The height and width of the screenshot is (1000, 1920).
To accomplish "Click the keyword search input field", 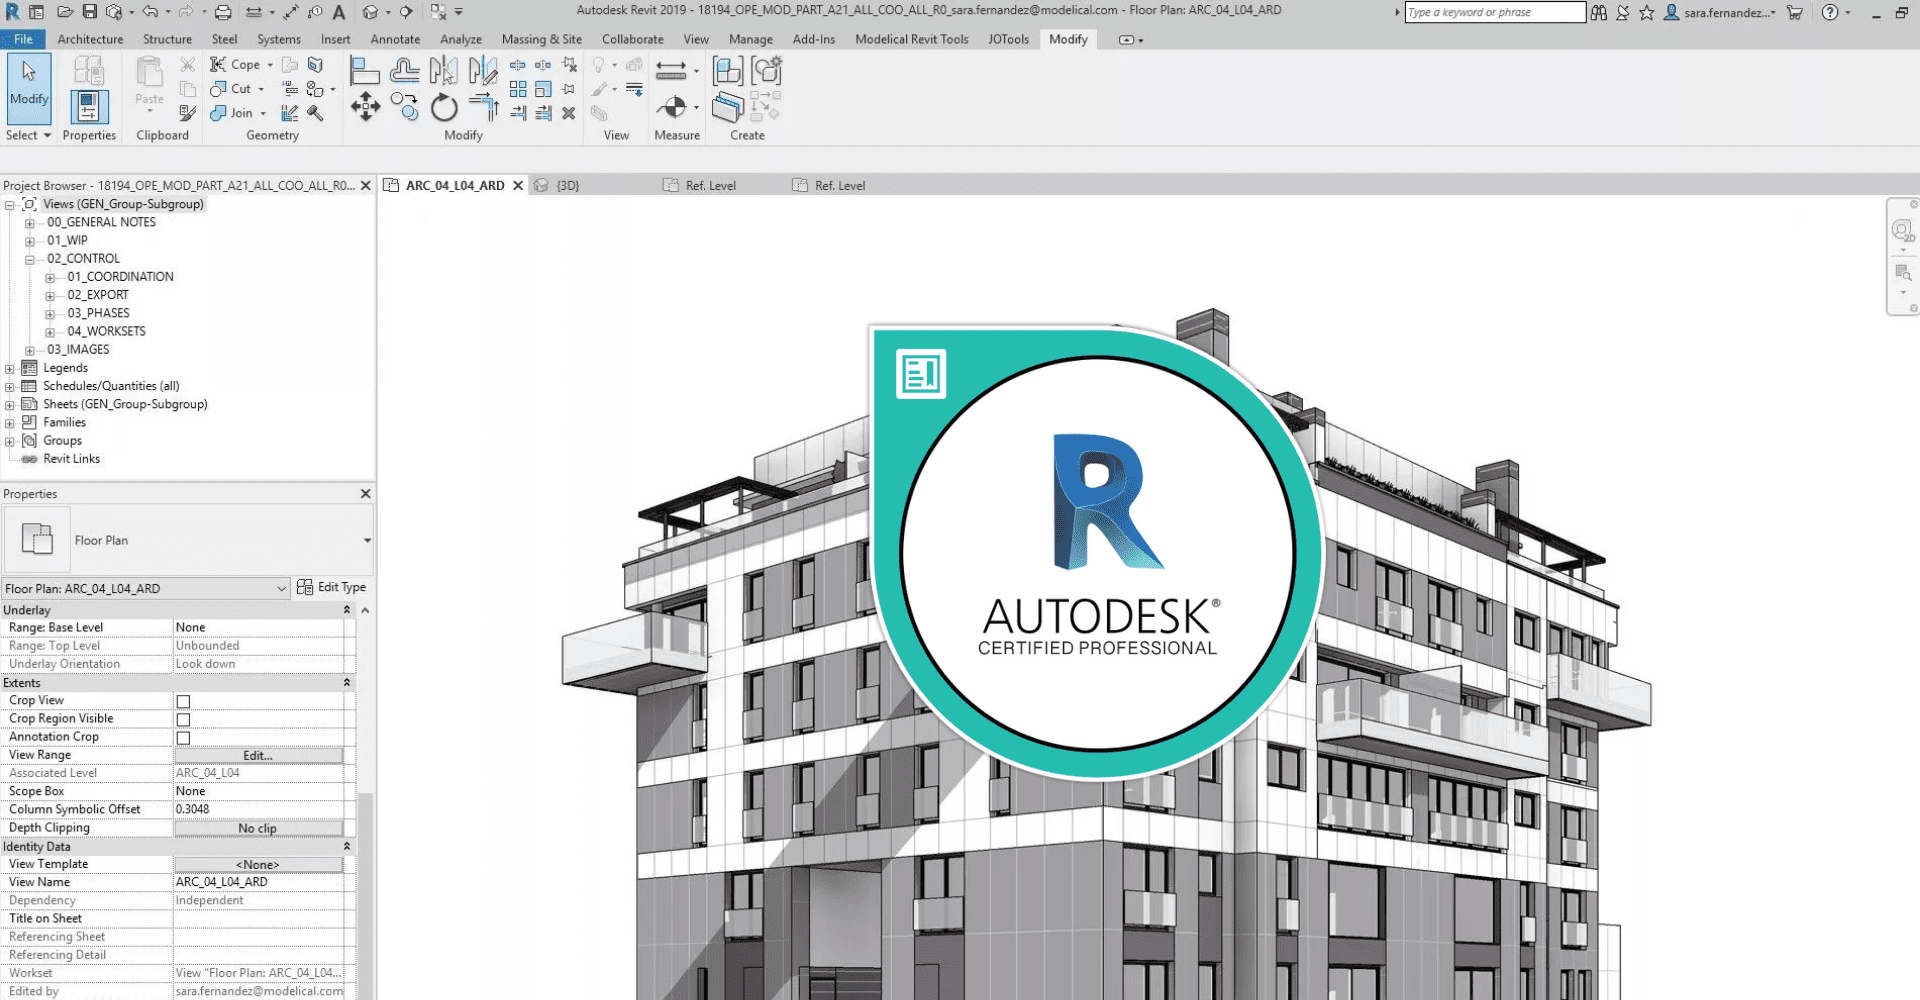I will pos(1494,12).
